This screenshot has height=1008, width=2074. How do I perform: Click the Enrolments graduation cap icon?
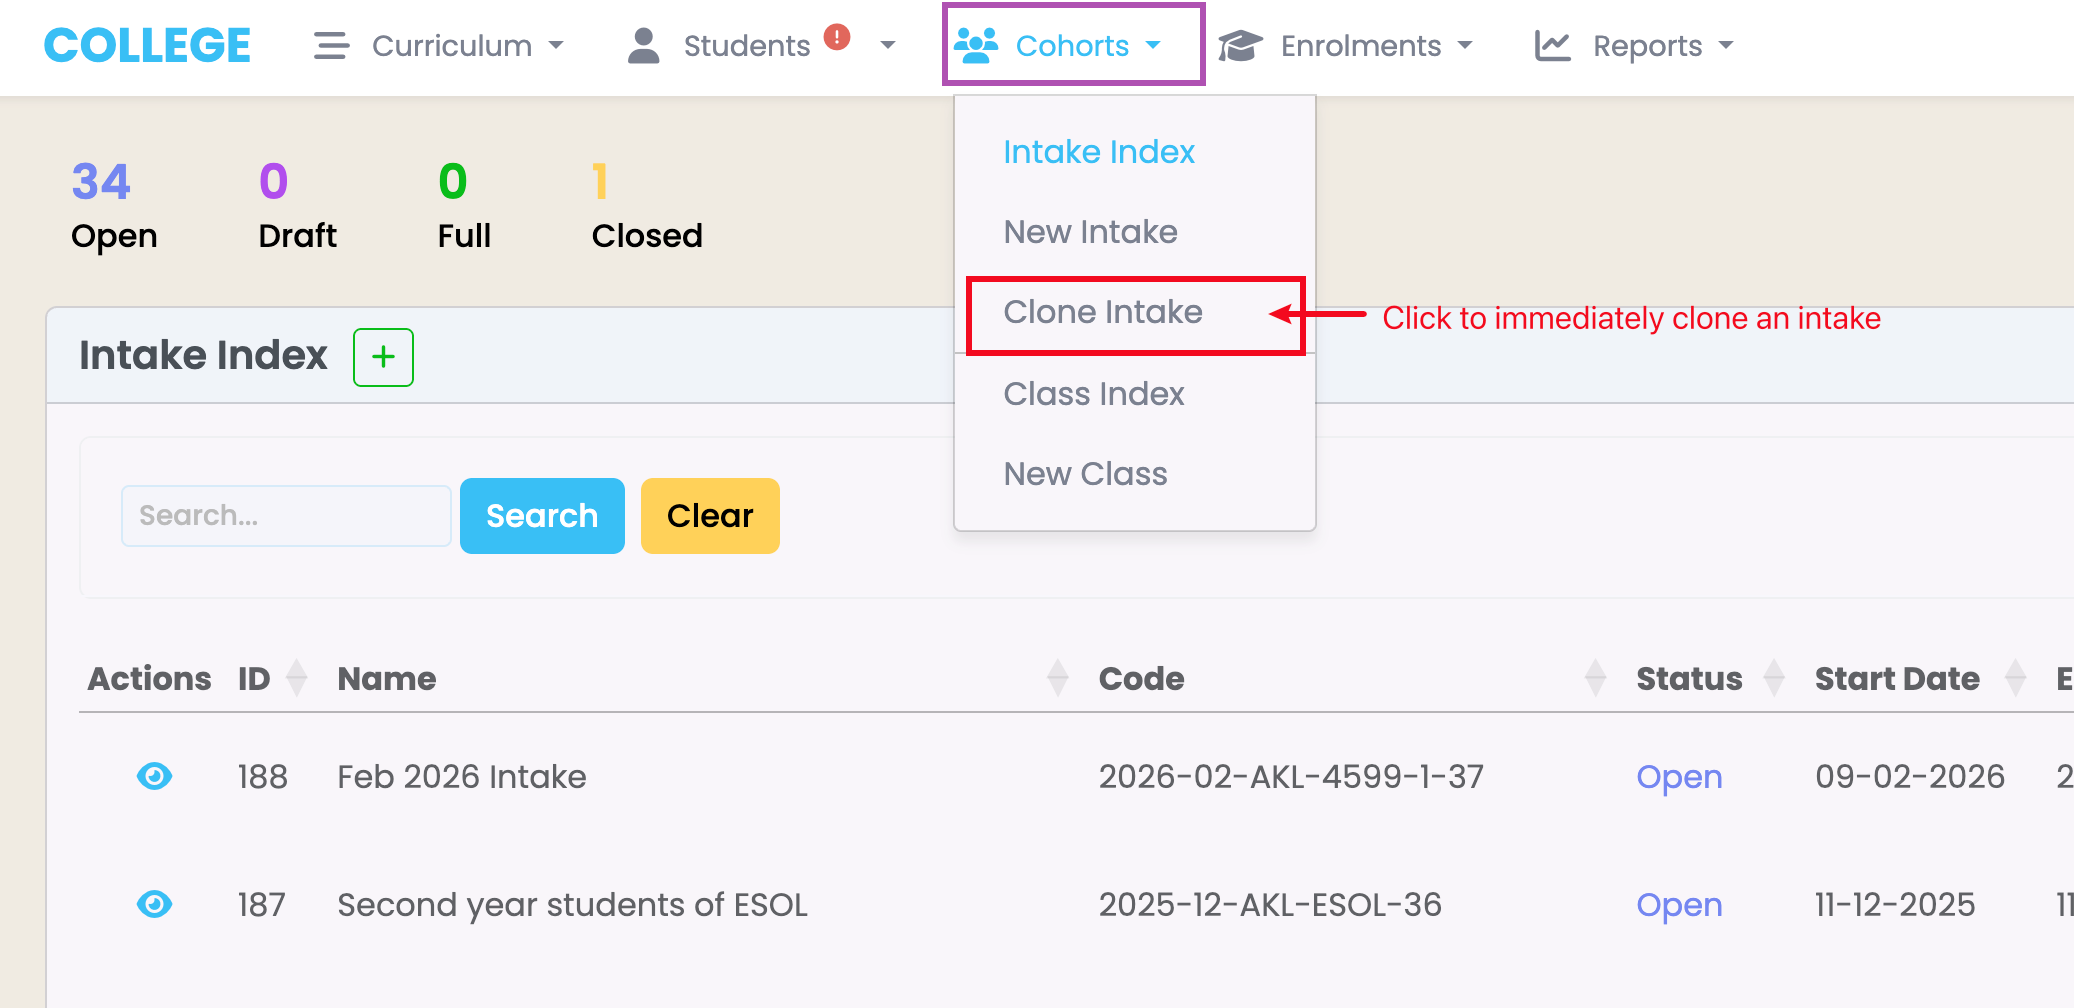coord(1240,46)
